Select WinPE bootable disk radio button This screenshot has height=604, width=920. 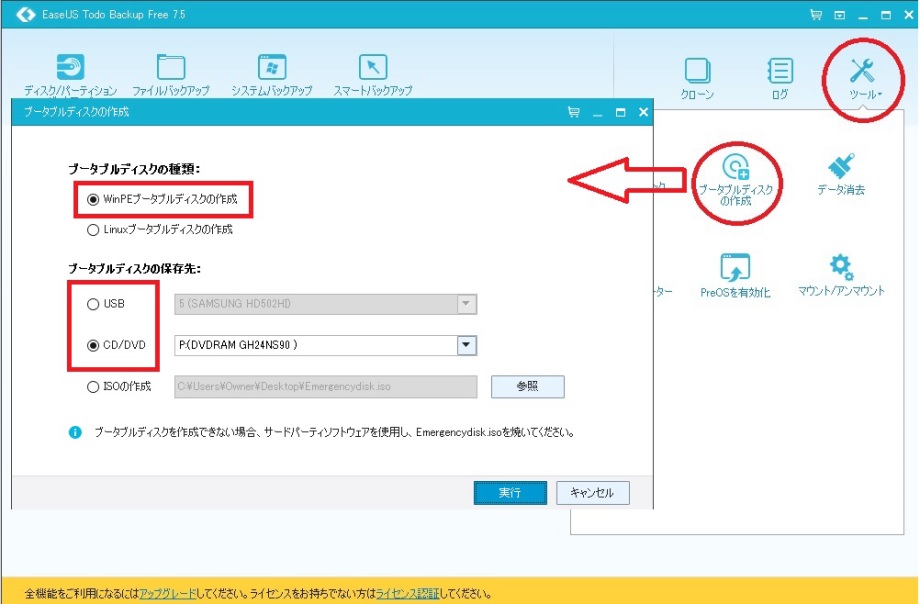(x=94, y=199)
